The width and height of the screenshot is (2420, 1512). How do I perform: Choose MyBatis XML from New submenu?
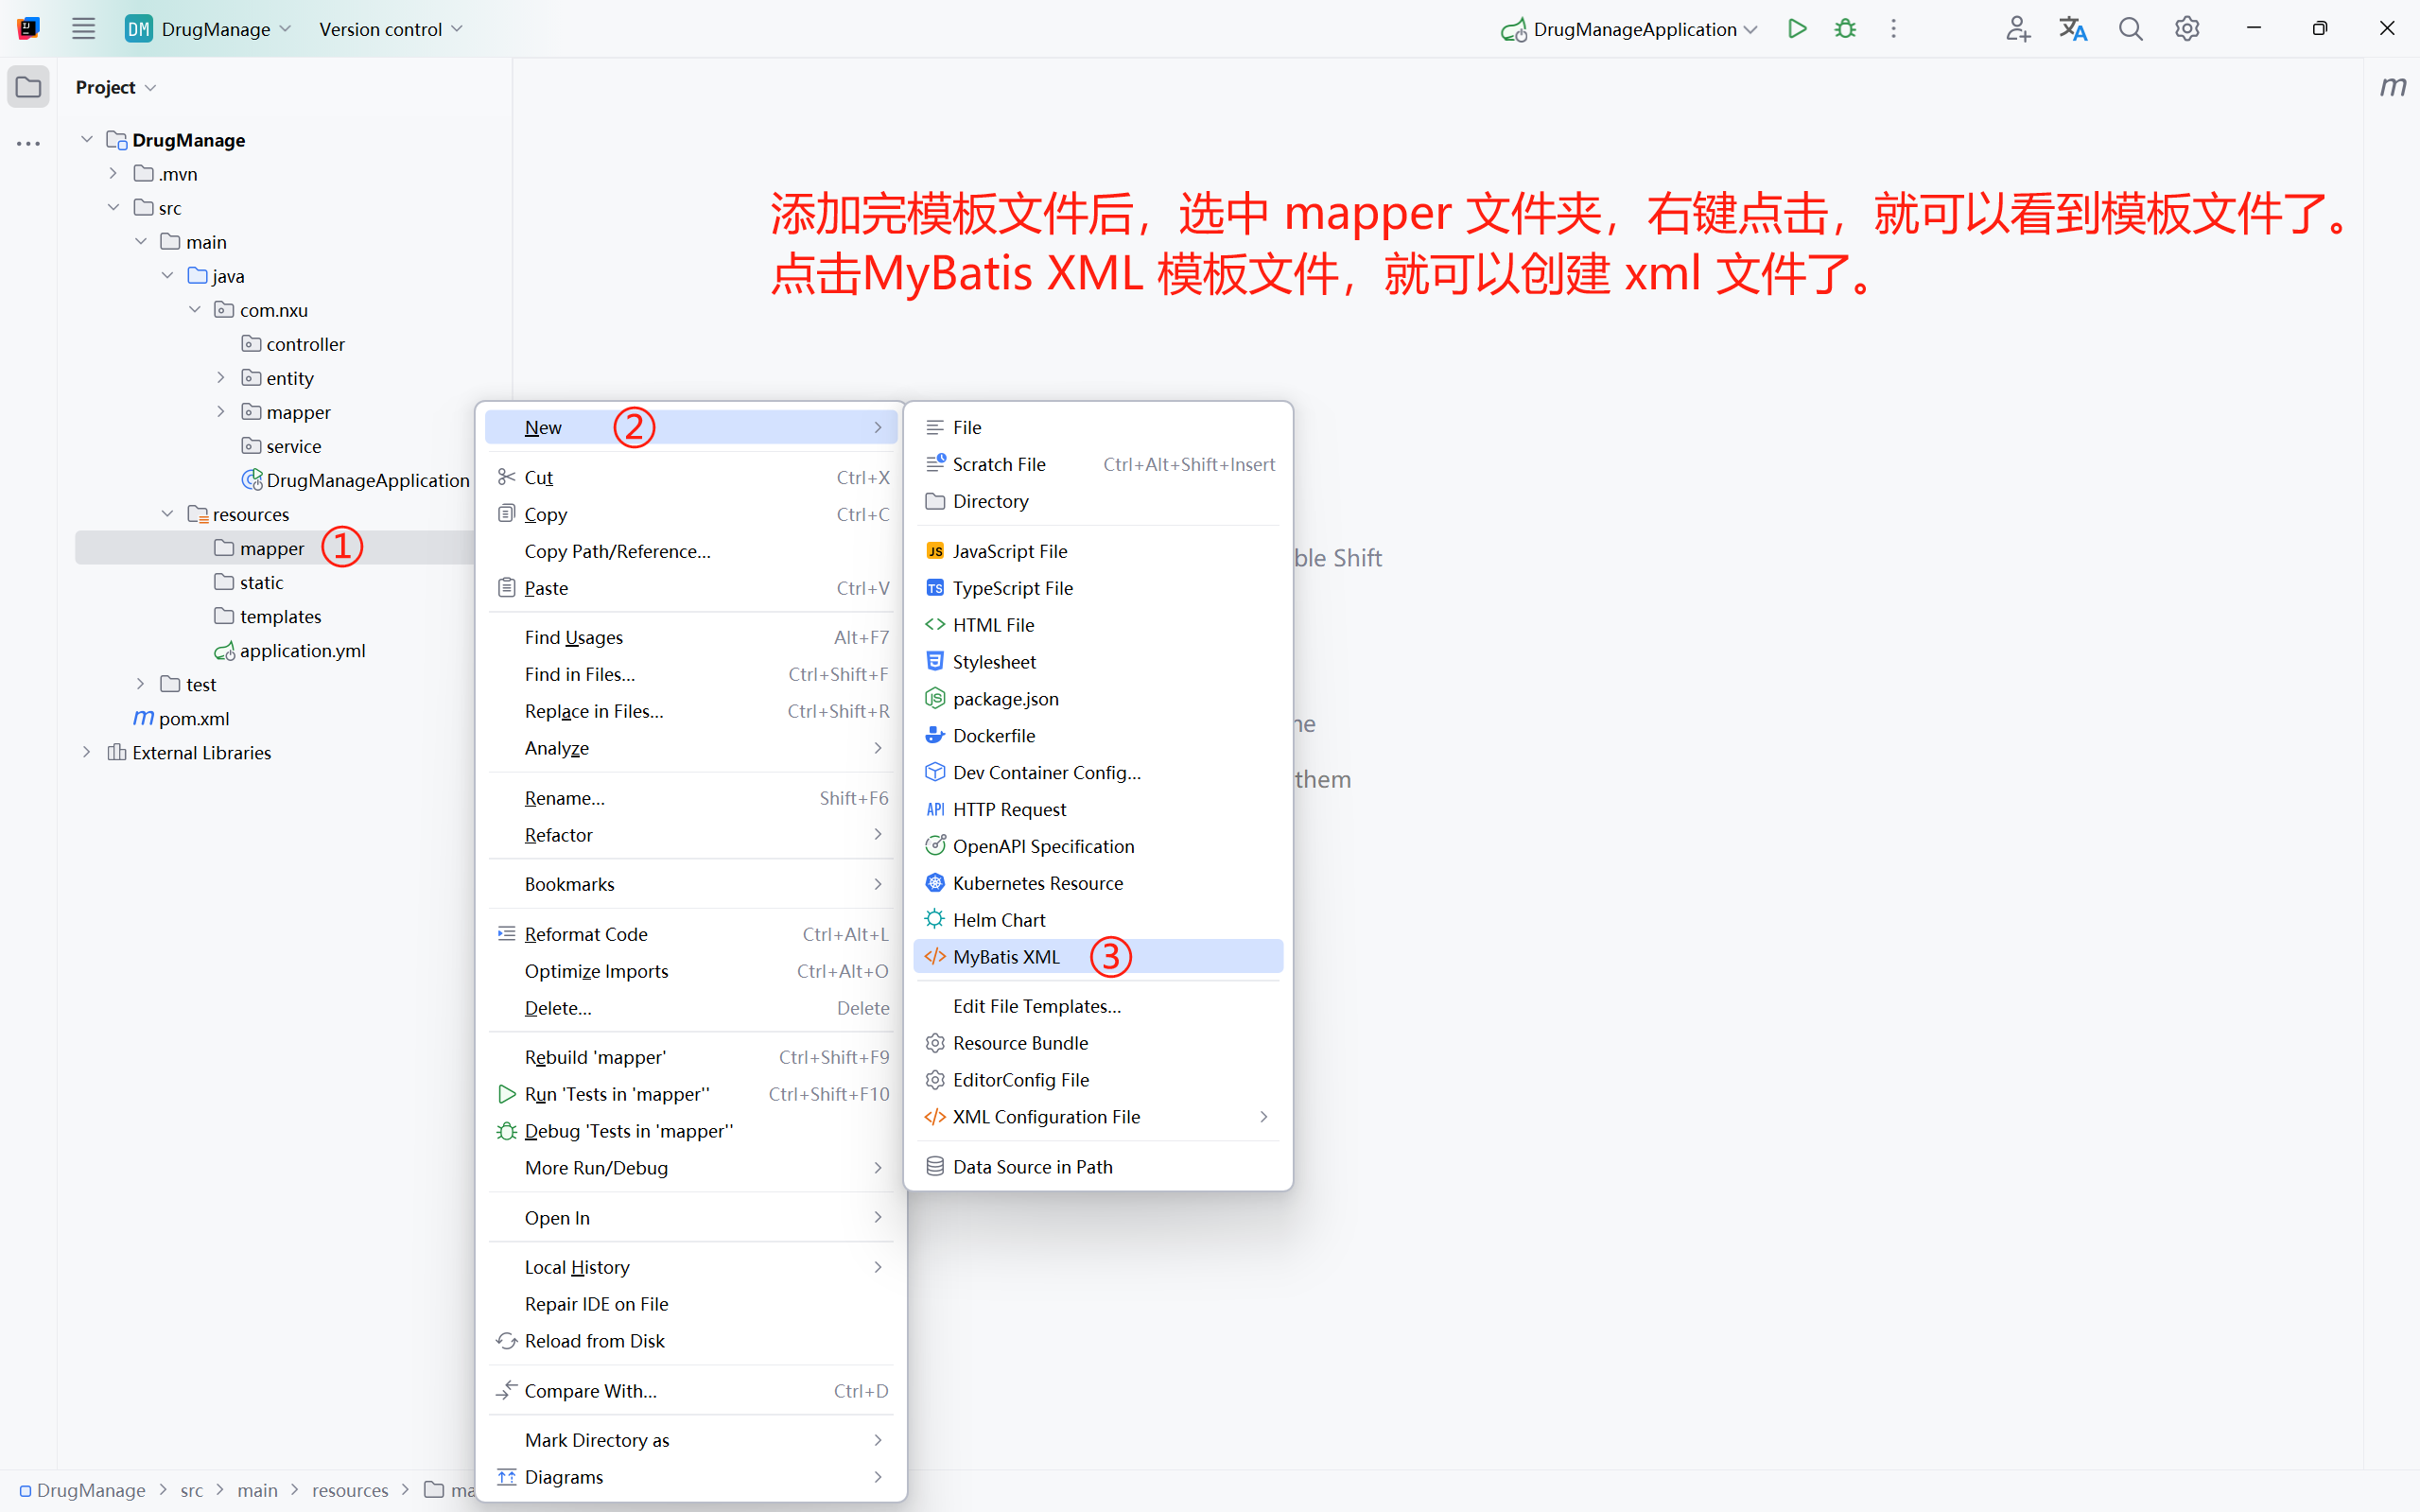click(1006, 957)
